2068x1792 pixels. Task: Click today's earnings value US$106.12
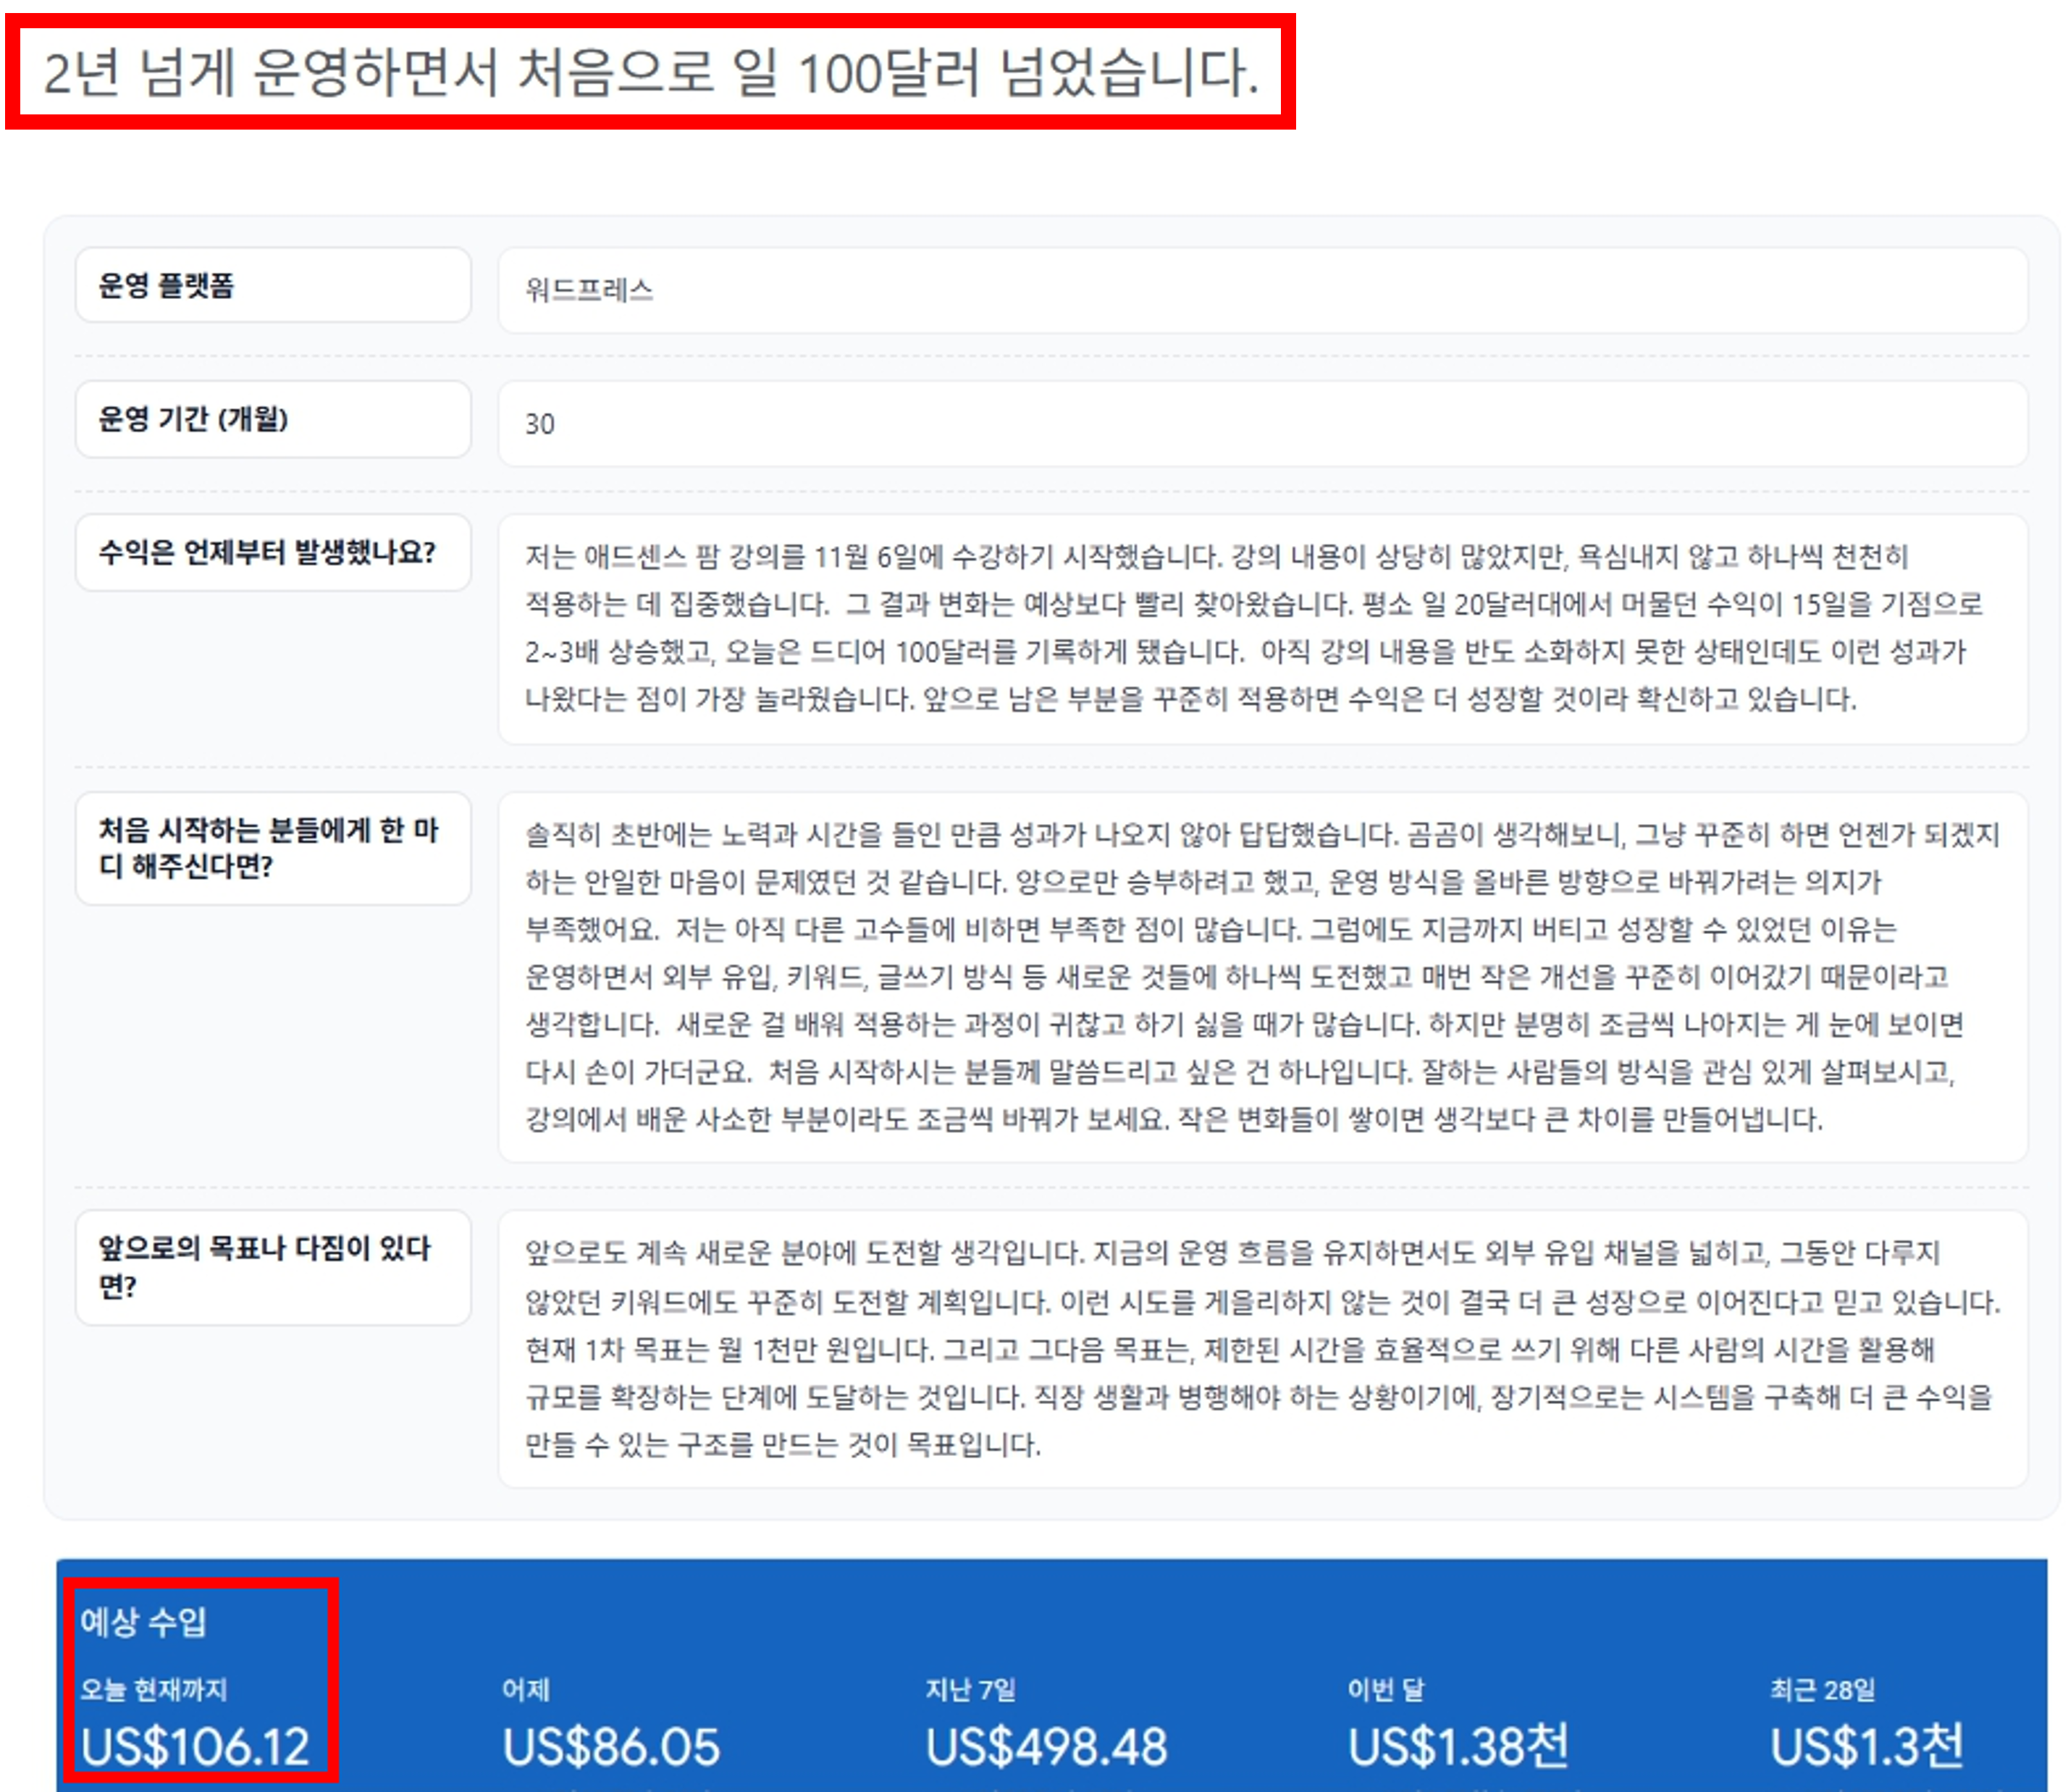point(195,1747)
